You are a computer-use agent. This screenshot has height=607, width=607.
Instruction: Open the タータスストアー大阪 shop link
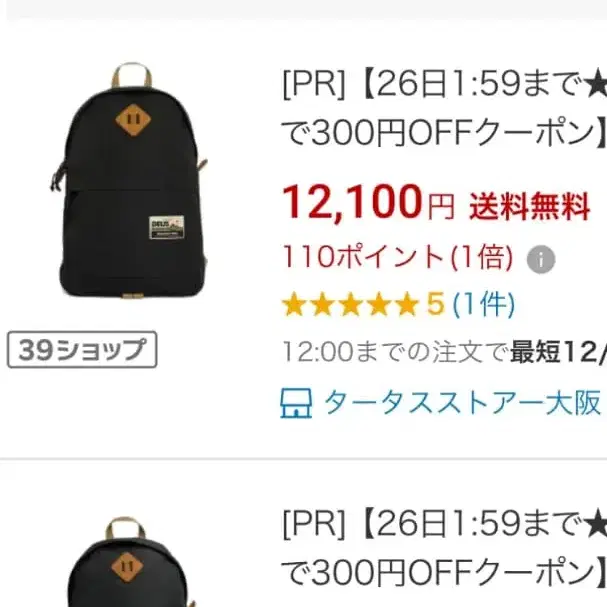(462, 403)
